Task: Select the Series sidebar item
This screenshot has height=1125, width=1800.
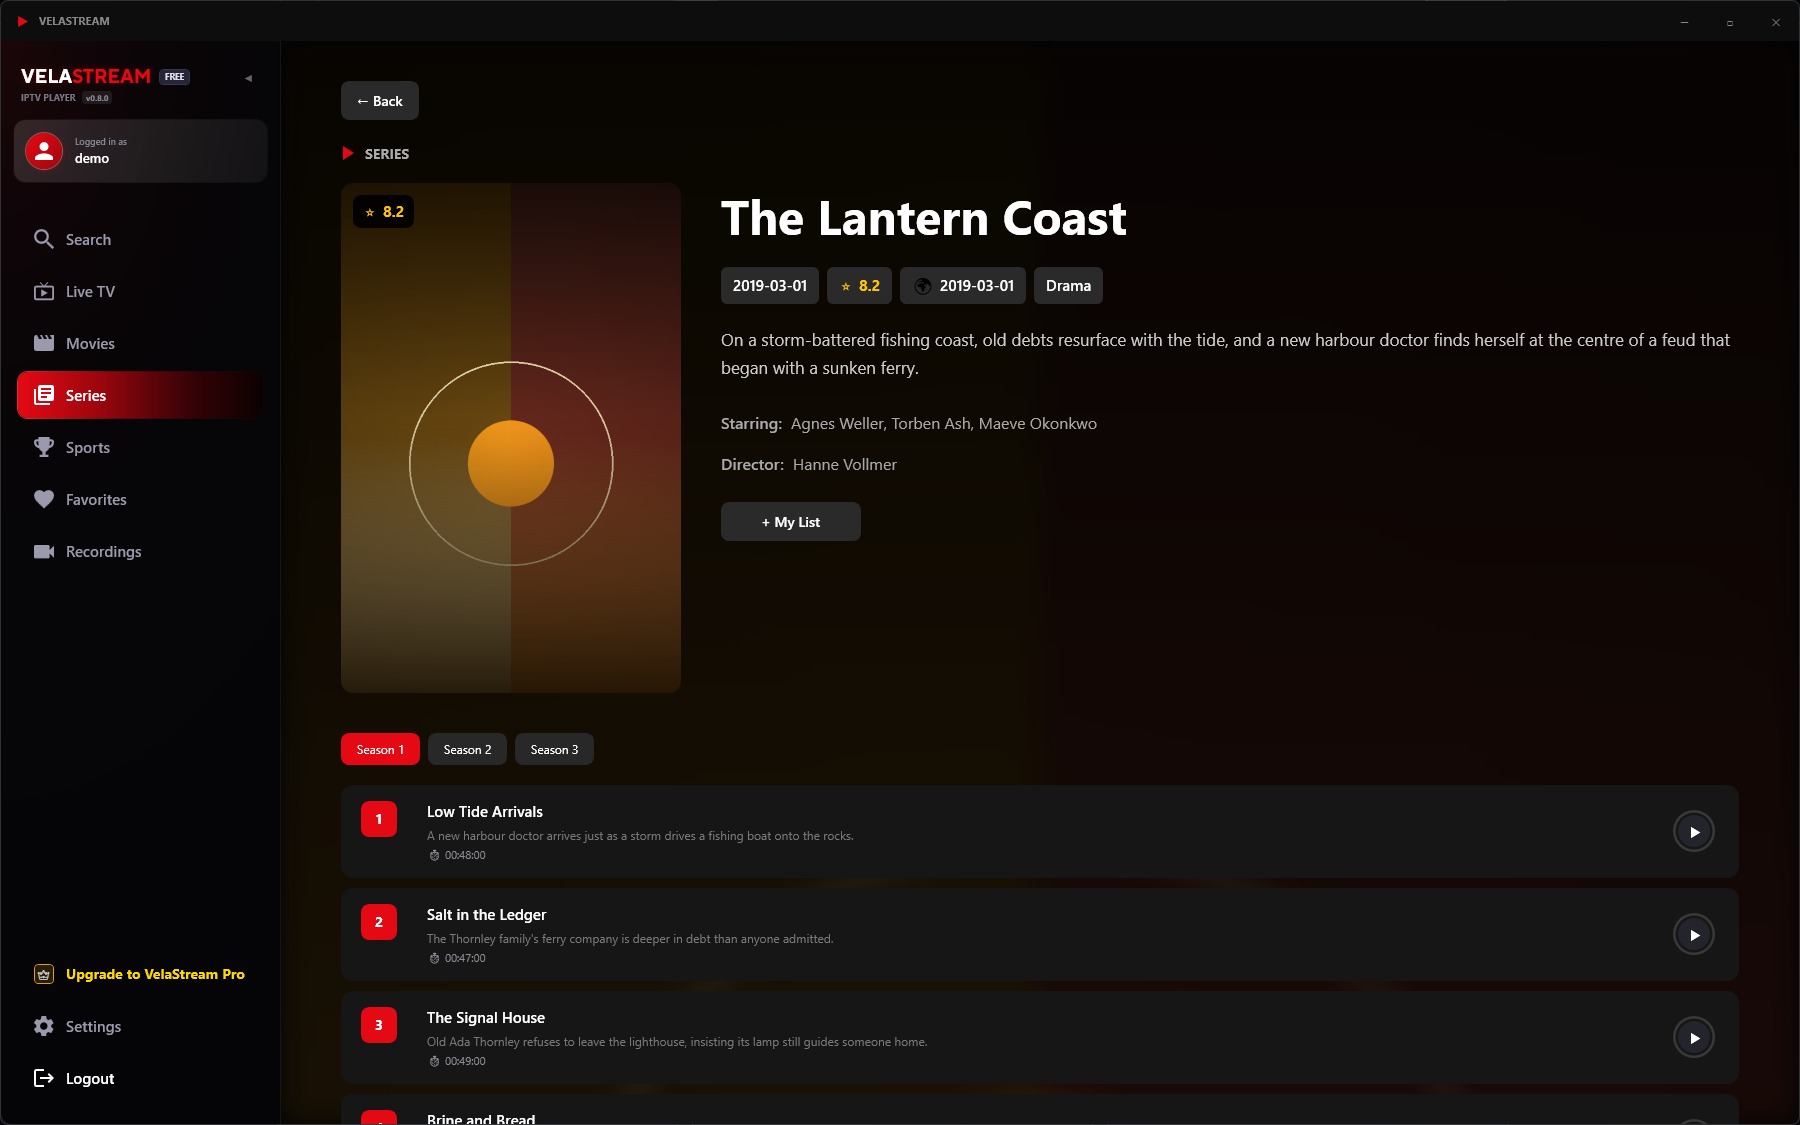Action: (x=140, y=396)
